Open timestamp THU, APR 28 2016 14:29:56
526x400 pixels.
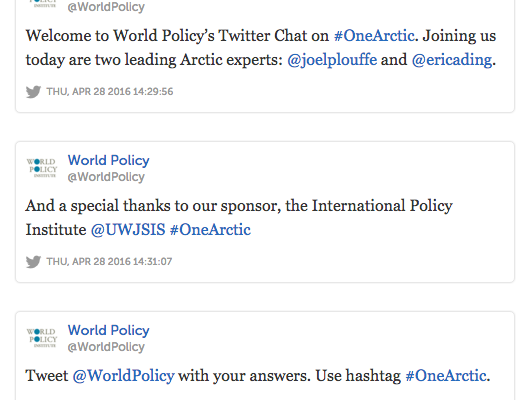click(110, 92)
